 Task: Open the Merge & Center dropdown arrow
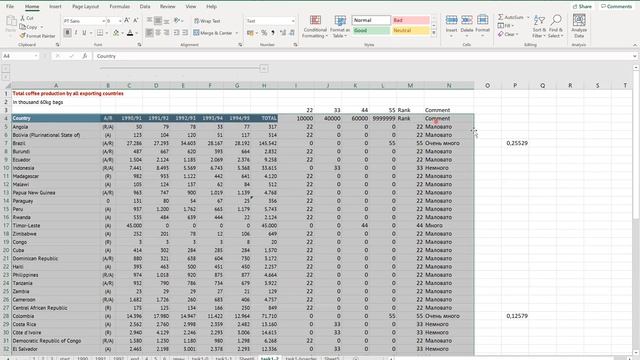237,33
